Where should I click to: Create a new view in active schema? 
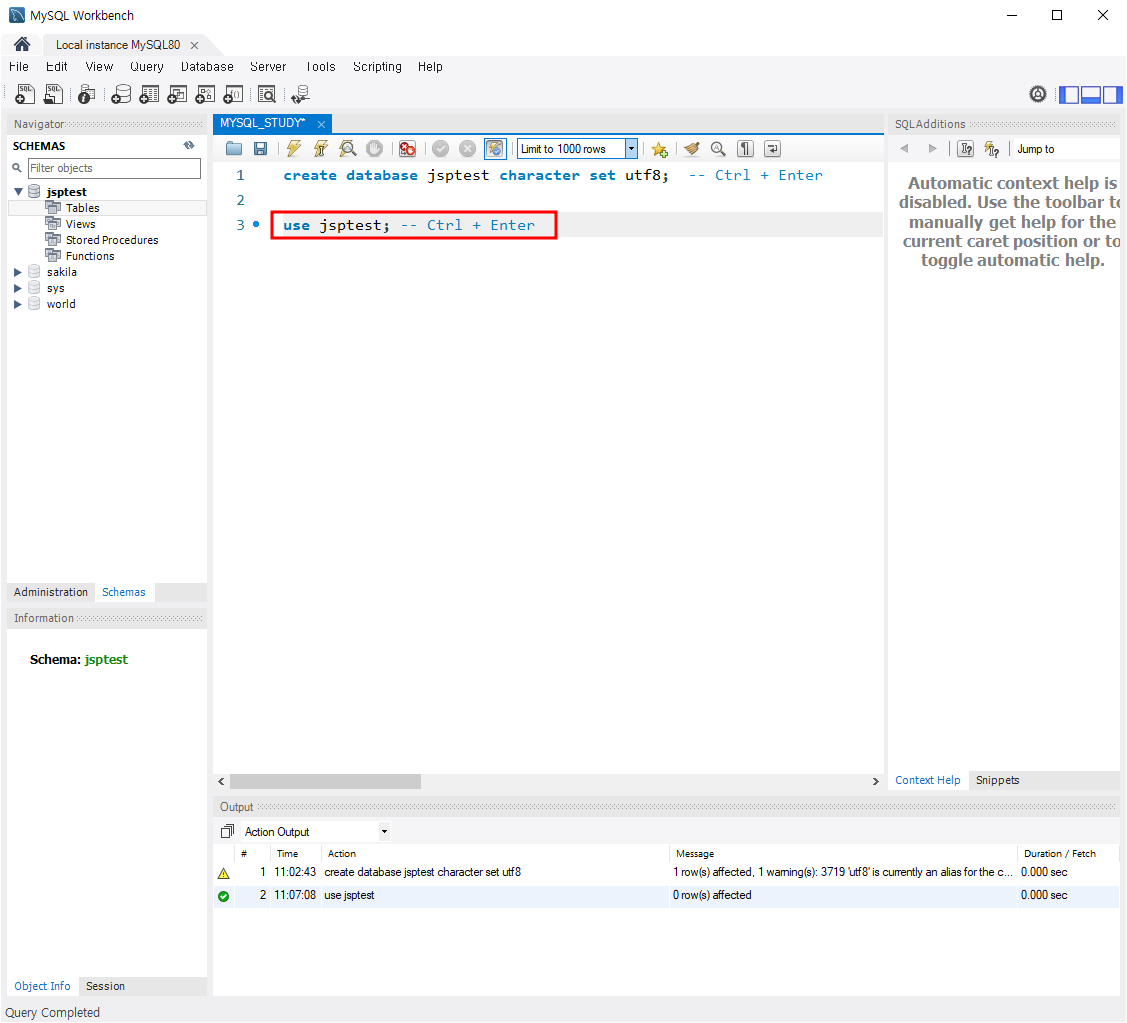click(177, 94)
